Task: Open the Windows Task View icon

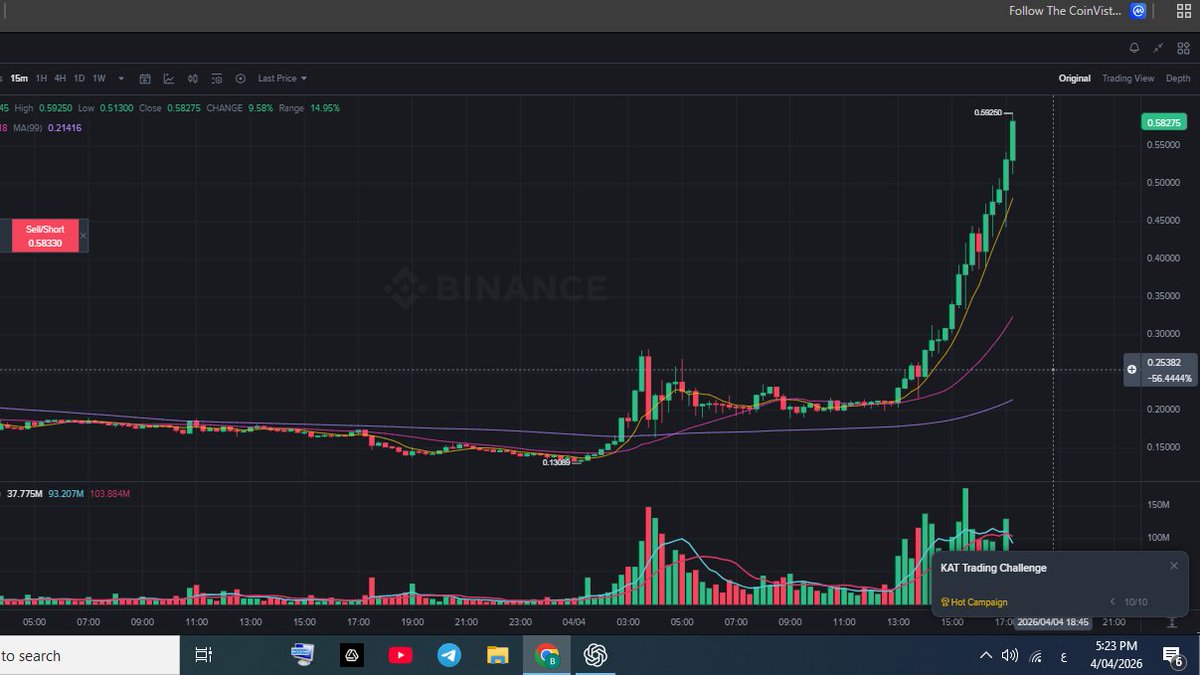Action: tap(203, 655)
